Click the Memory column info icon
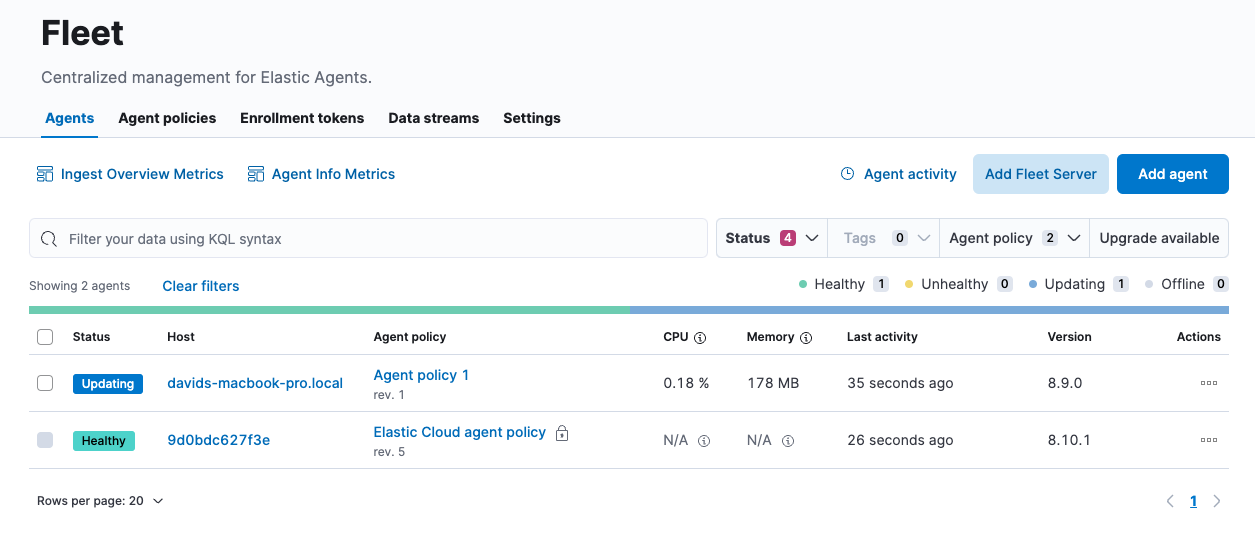The width and height of the screenshot is (1255, 553). point(806,338)
